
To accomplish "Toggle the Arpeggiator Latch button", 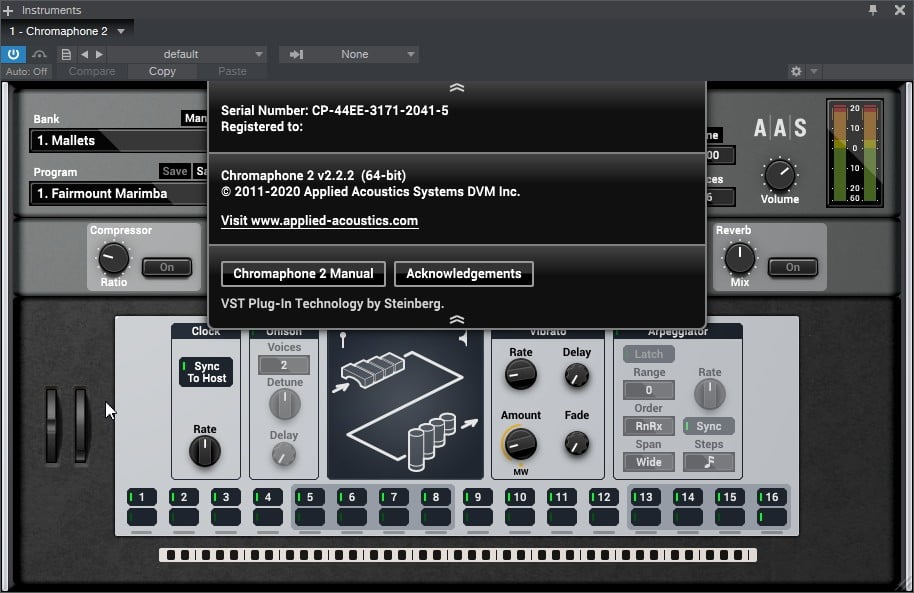I will (648, 354).
